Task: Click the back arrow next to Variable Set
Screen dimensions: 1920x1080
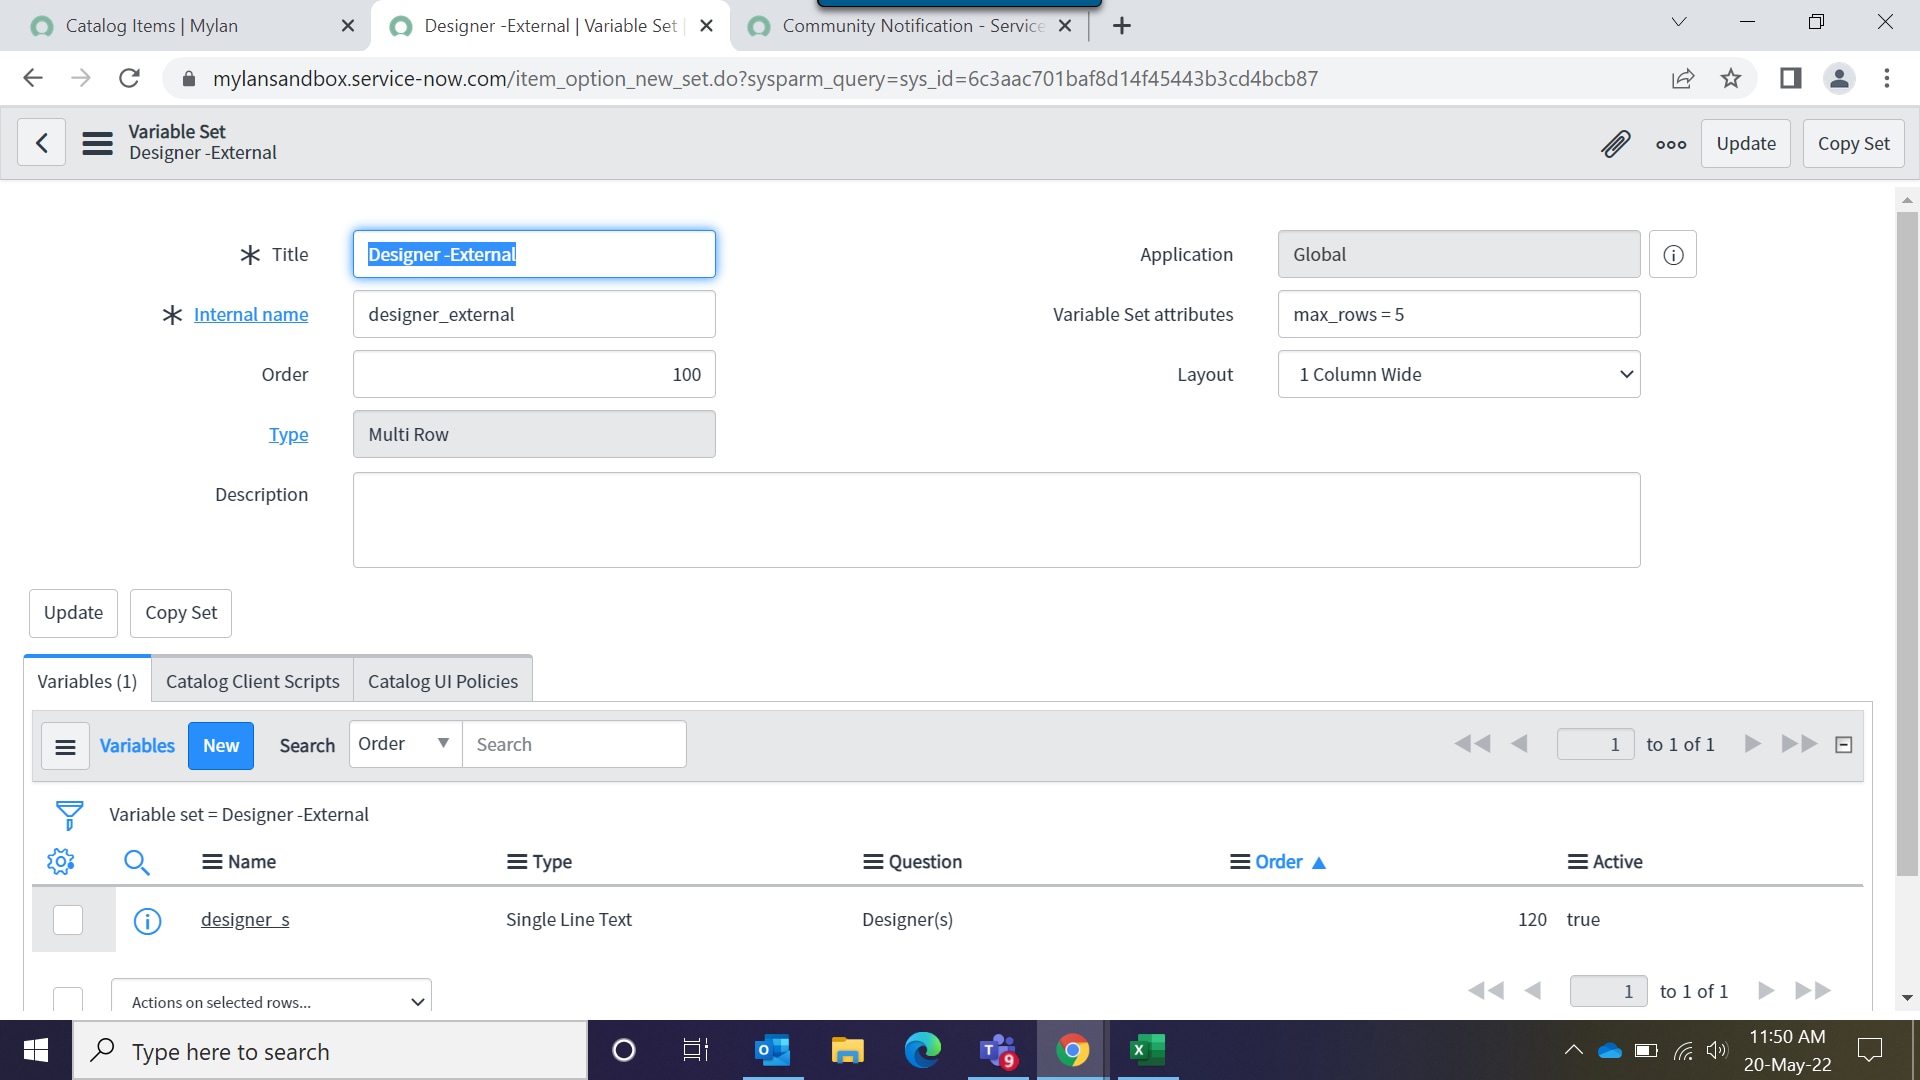Action: click(41, 142)
